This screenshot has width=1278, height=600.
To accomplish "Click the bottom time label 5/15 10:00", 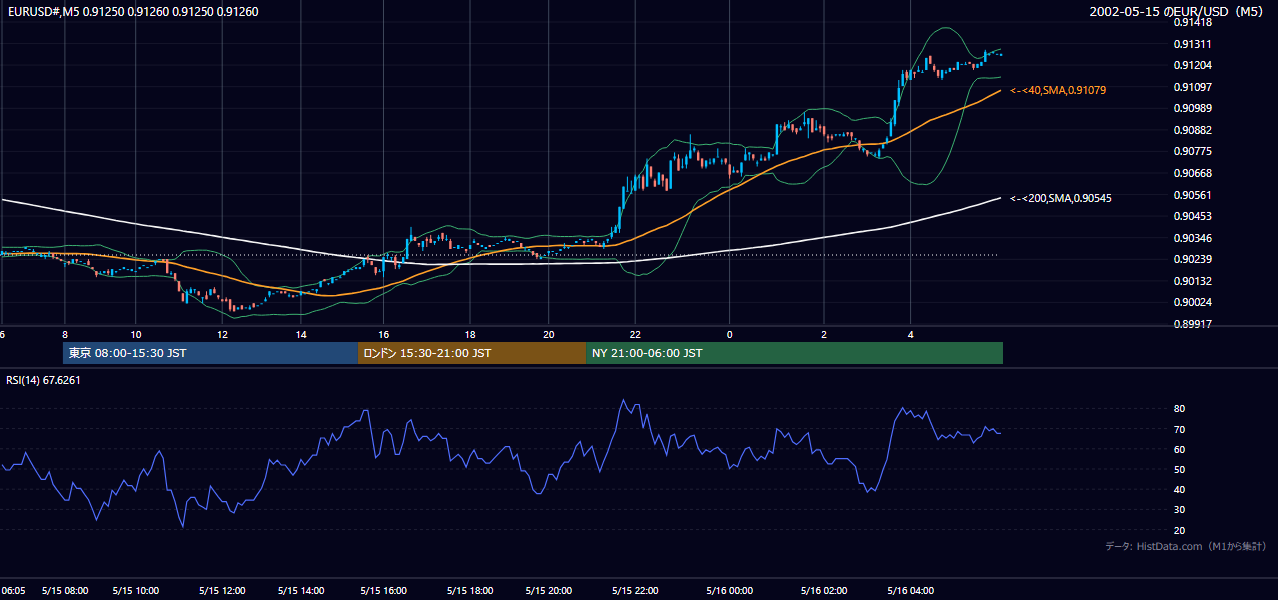I will [x=136, y=590].
